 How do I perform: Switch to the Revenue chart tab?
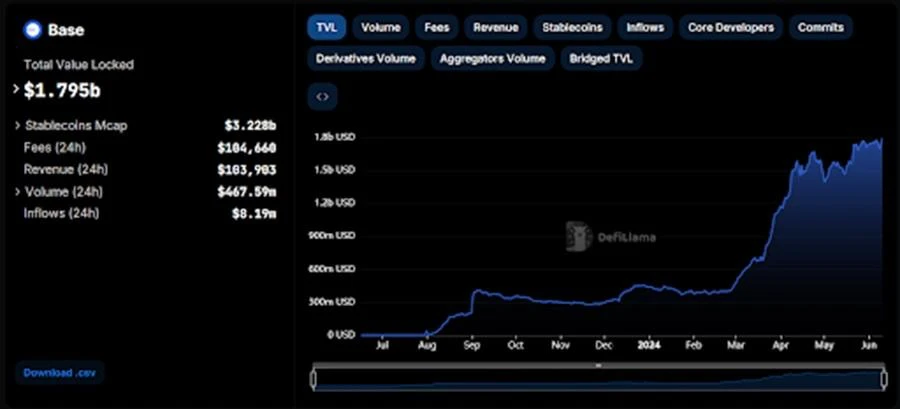click(x=496, y=28)
